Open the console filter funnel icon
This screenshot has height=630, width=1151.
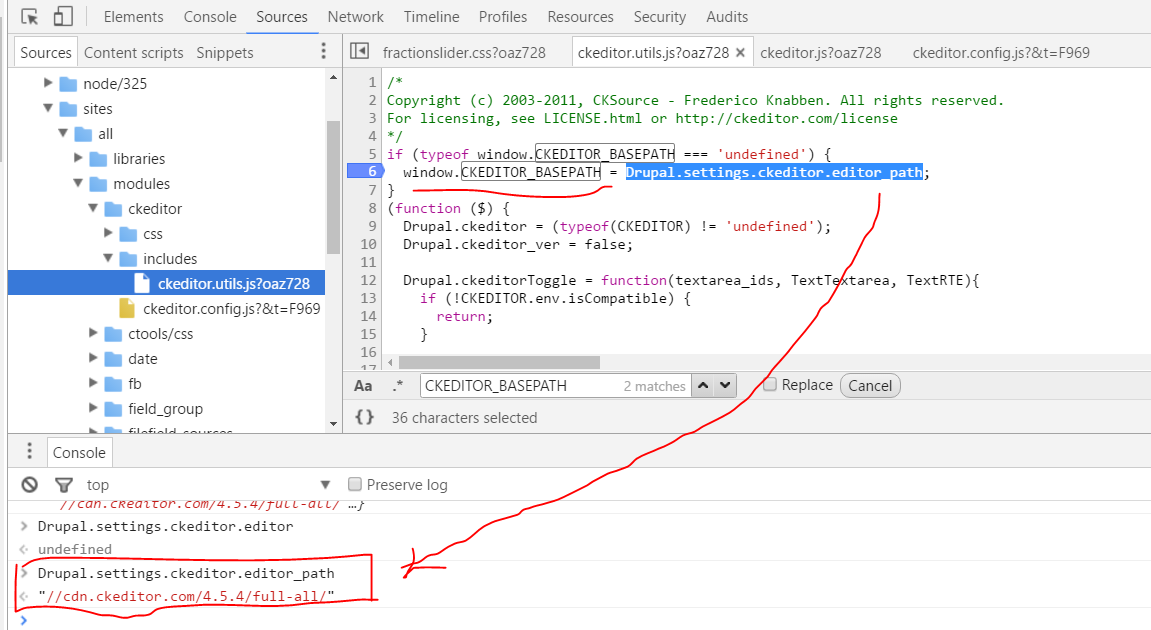click(63, 485)
